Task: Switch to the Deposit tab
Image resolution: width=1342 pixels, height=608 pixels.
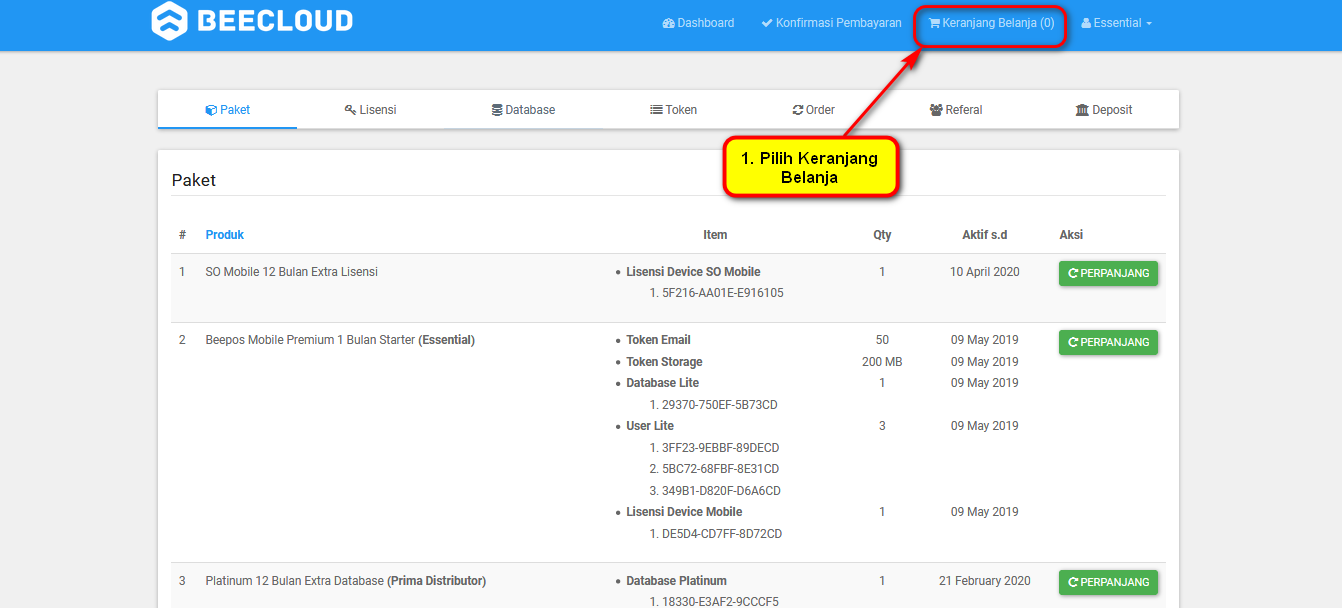Action: click(x=1104, y=110)
